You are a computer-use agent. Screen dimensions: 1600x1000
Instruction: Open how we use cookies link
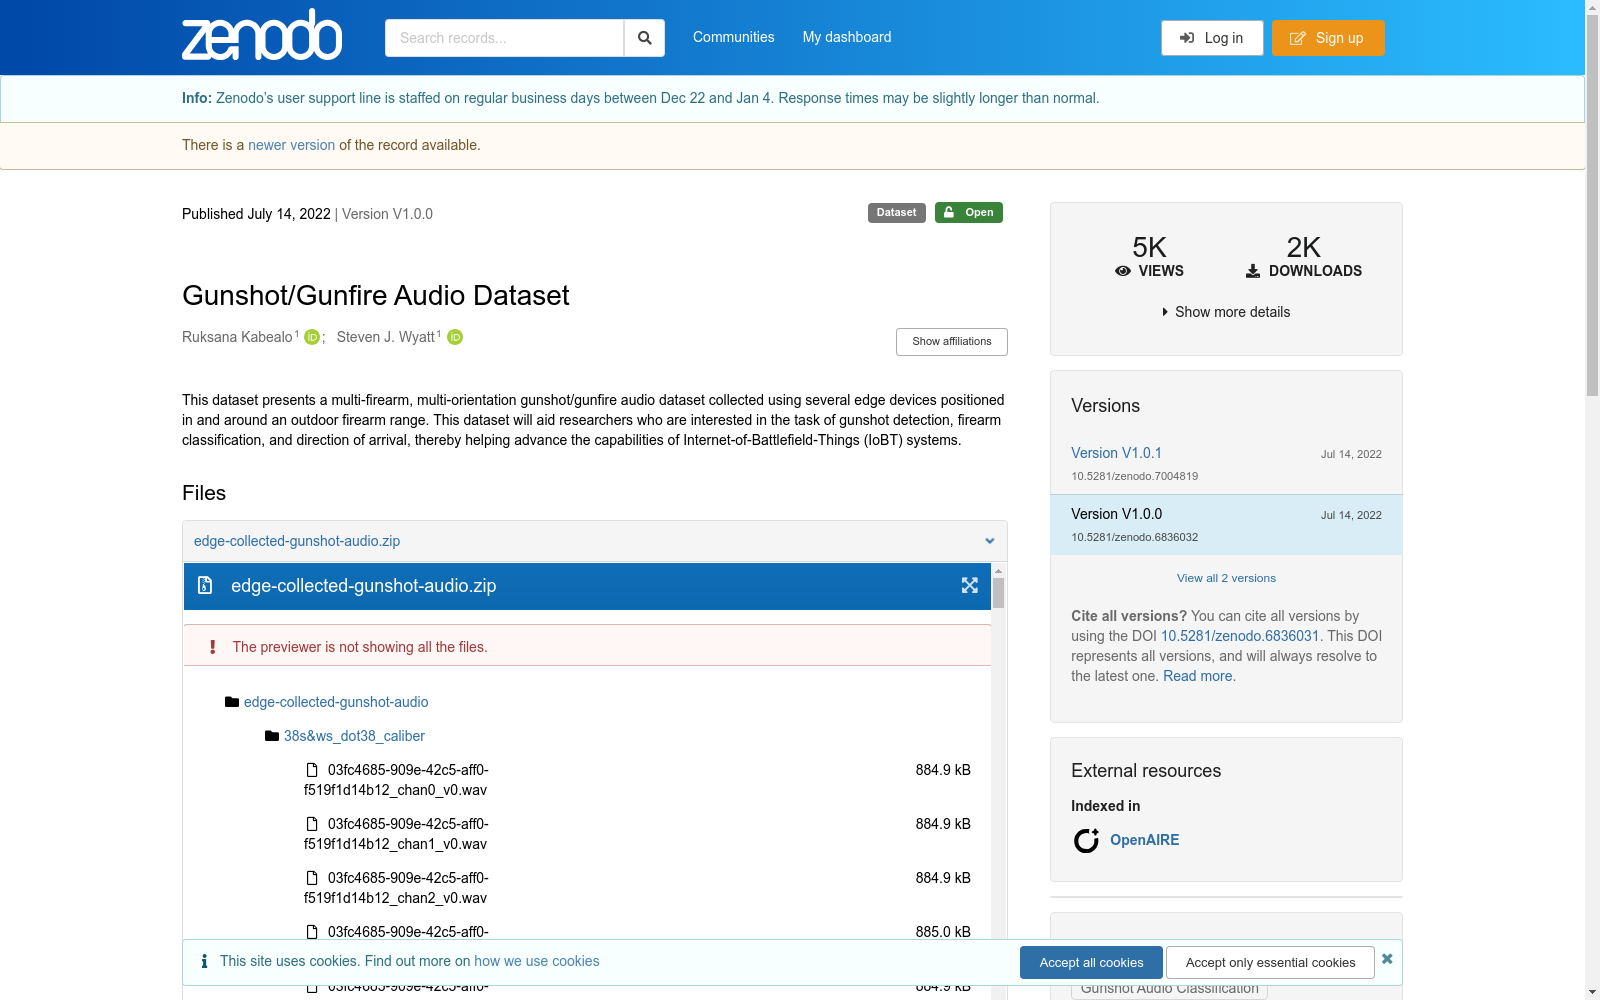(537, 961)
